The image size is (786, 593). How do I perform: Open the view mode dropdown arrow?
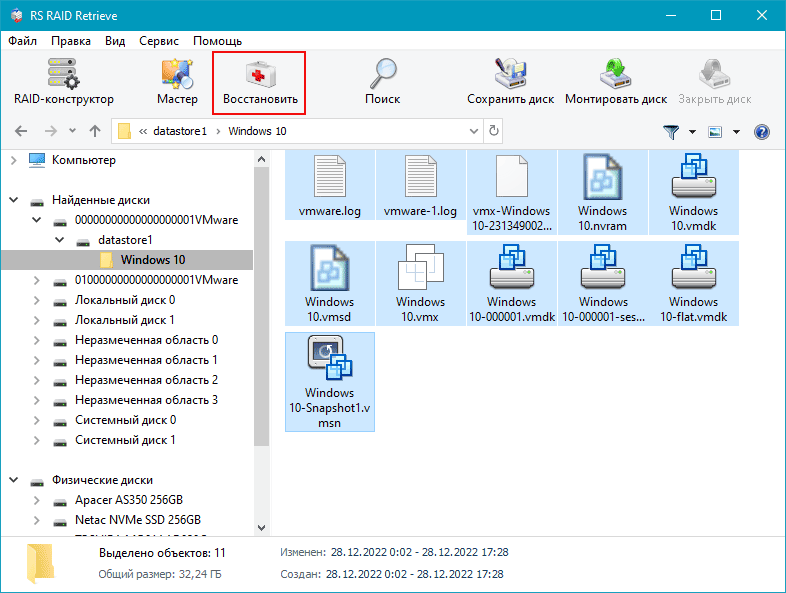pyautogui.click(x=736, y=132)
